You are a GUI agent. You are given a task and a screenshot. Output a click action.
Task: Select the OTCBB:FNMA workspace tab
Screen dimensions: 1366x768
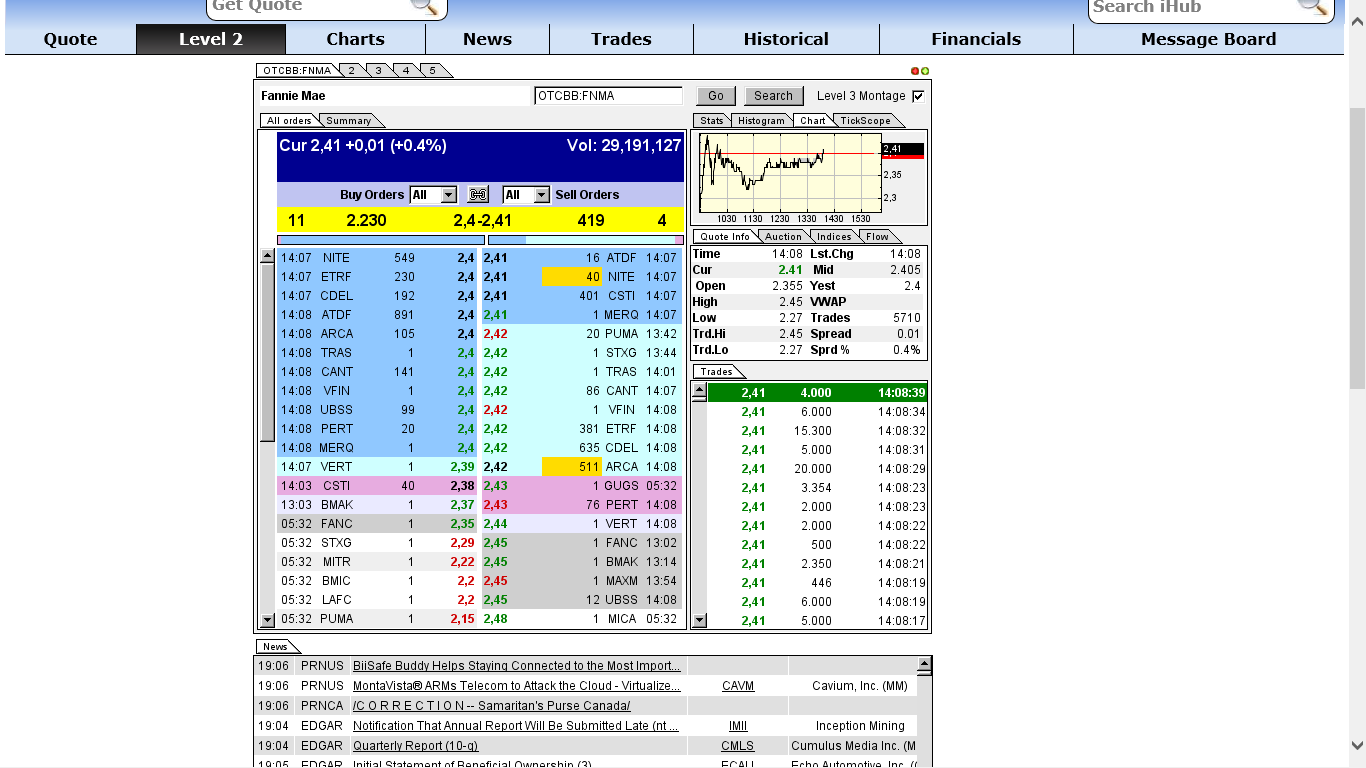(297, 71)
